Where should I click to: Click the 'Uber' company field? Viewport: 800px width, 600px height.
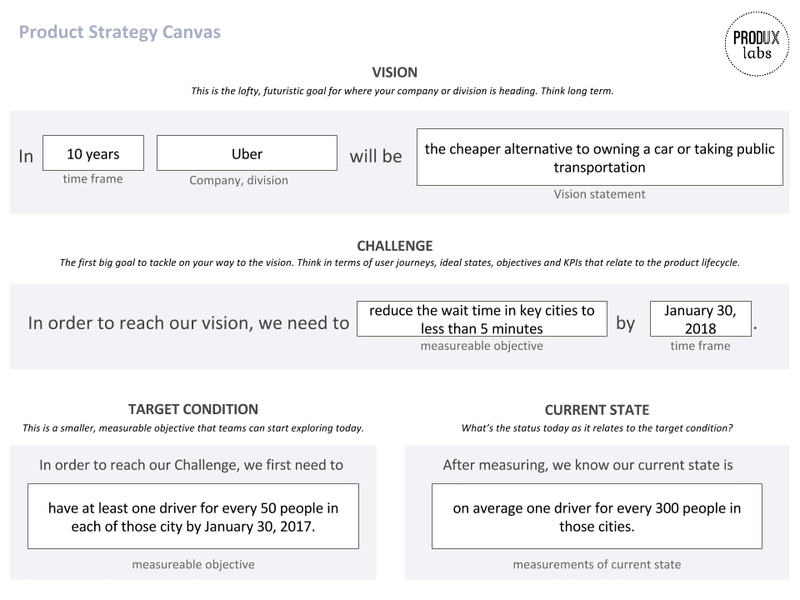tap(247, 153)
